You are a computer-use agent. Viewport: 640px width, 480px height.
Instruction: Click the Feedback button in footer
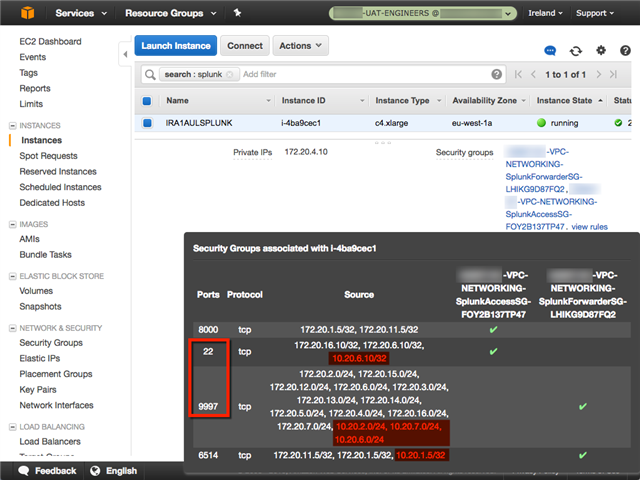(x=47, y=471)
